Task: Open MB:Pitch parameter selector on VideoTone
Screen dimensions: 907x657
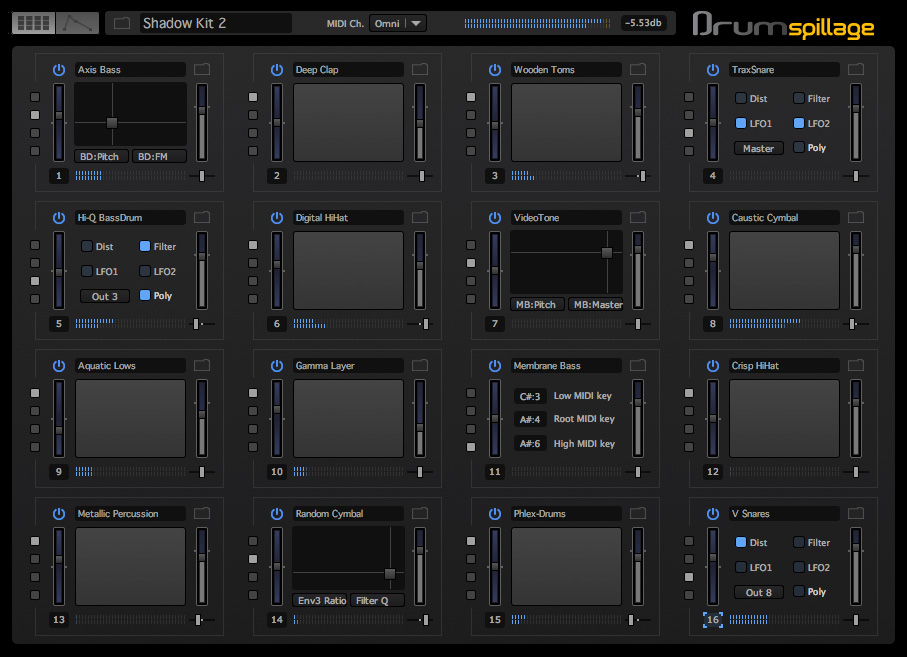Action: pyautogui.click(x=537, y=305)
